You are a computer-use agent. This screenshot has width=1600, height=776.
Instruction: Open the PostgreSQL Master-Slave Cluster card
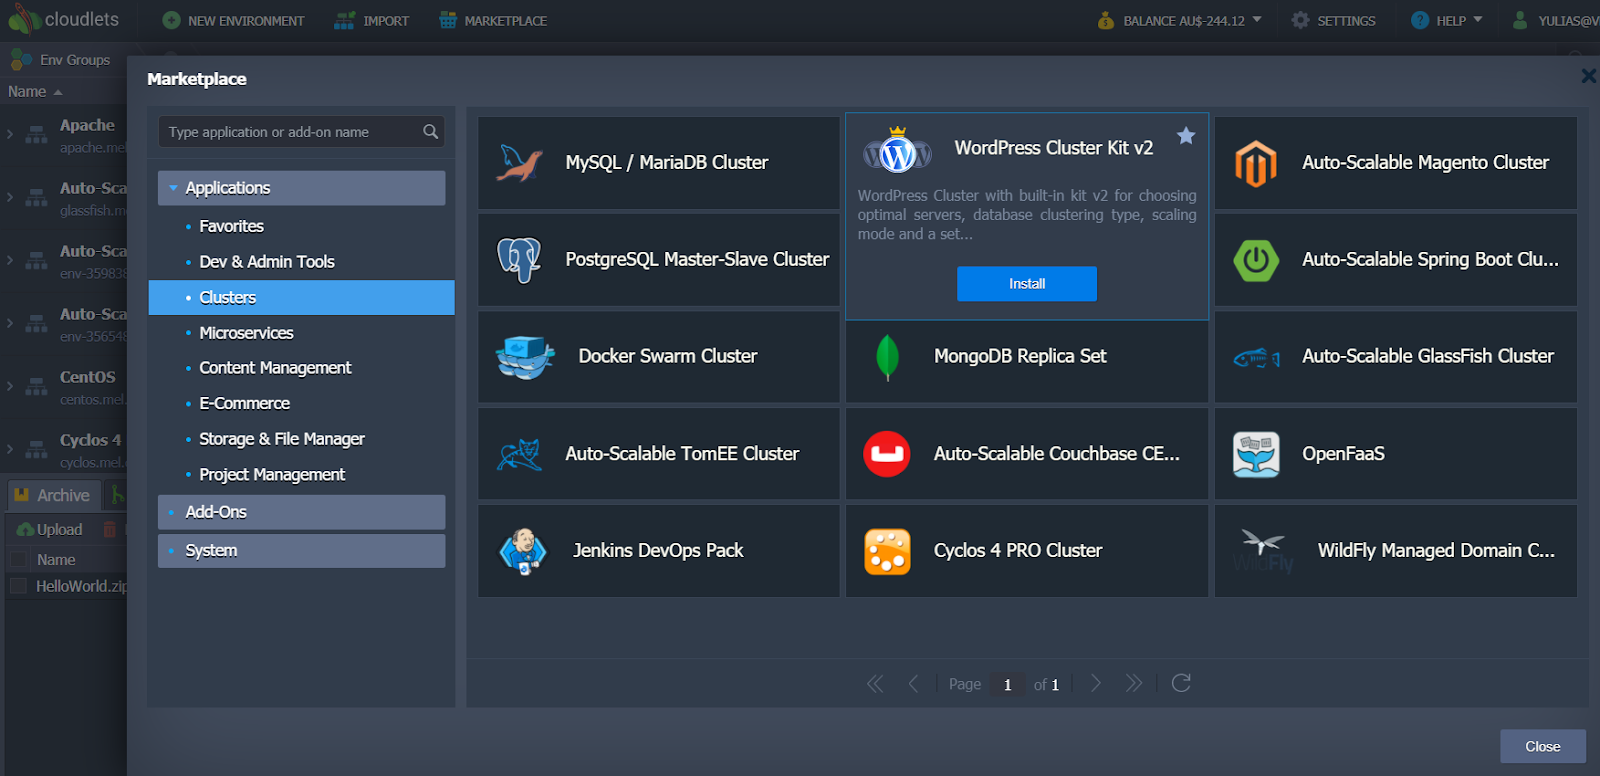[659, 260]
